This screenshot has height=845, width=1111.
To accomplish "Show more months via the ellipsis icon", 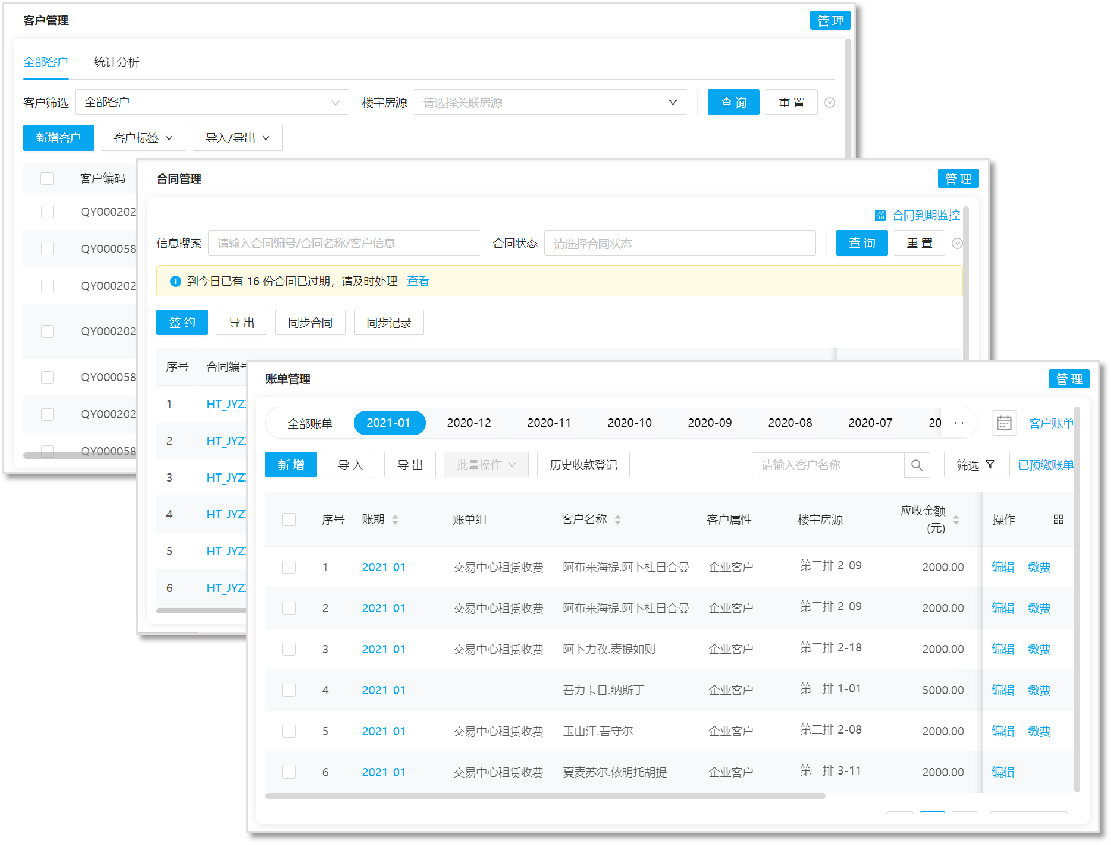I will point(959,423).
